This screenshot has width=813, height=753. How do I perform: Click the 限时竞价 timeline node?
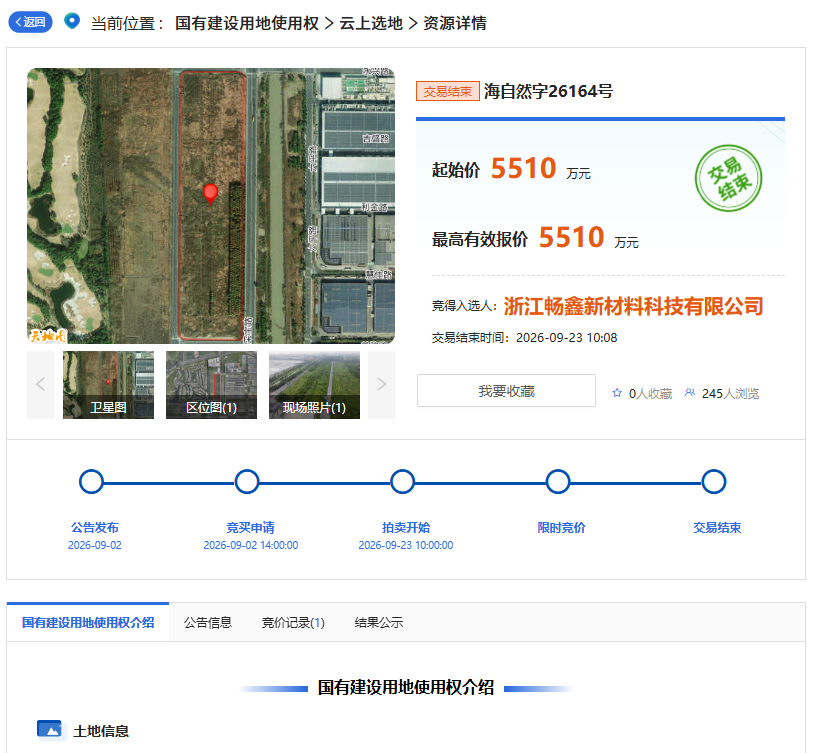[558, 482]
